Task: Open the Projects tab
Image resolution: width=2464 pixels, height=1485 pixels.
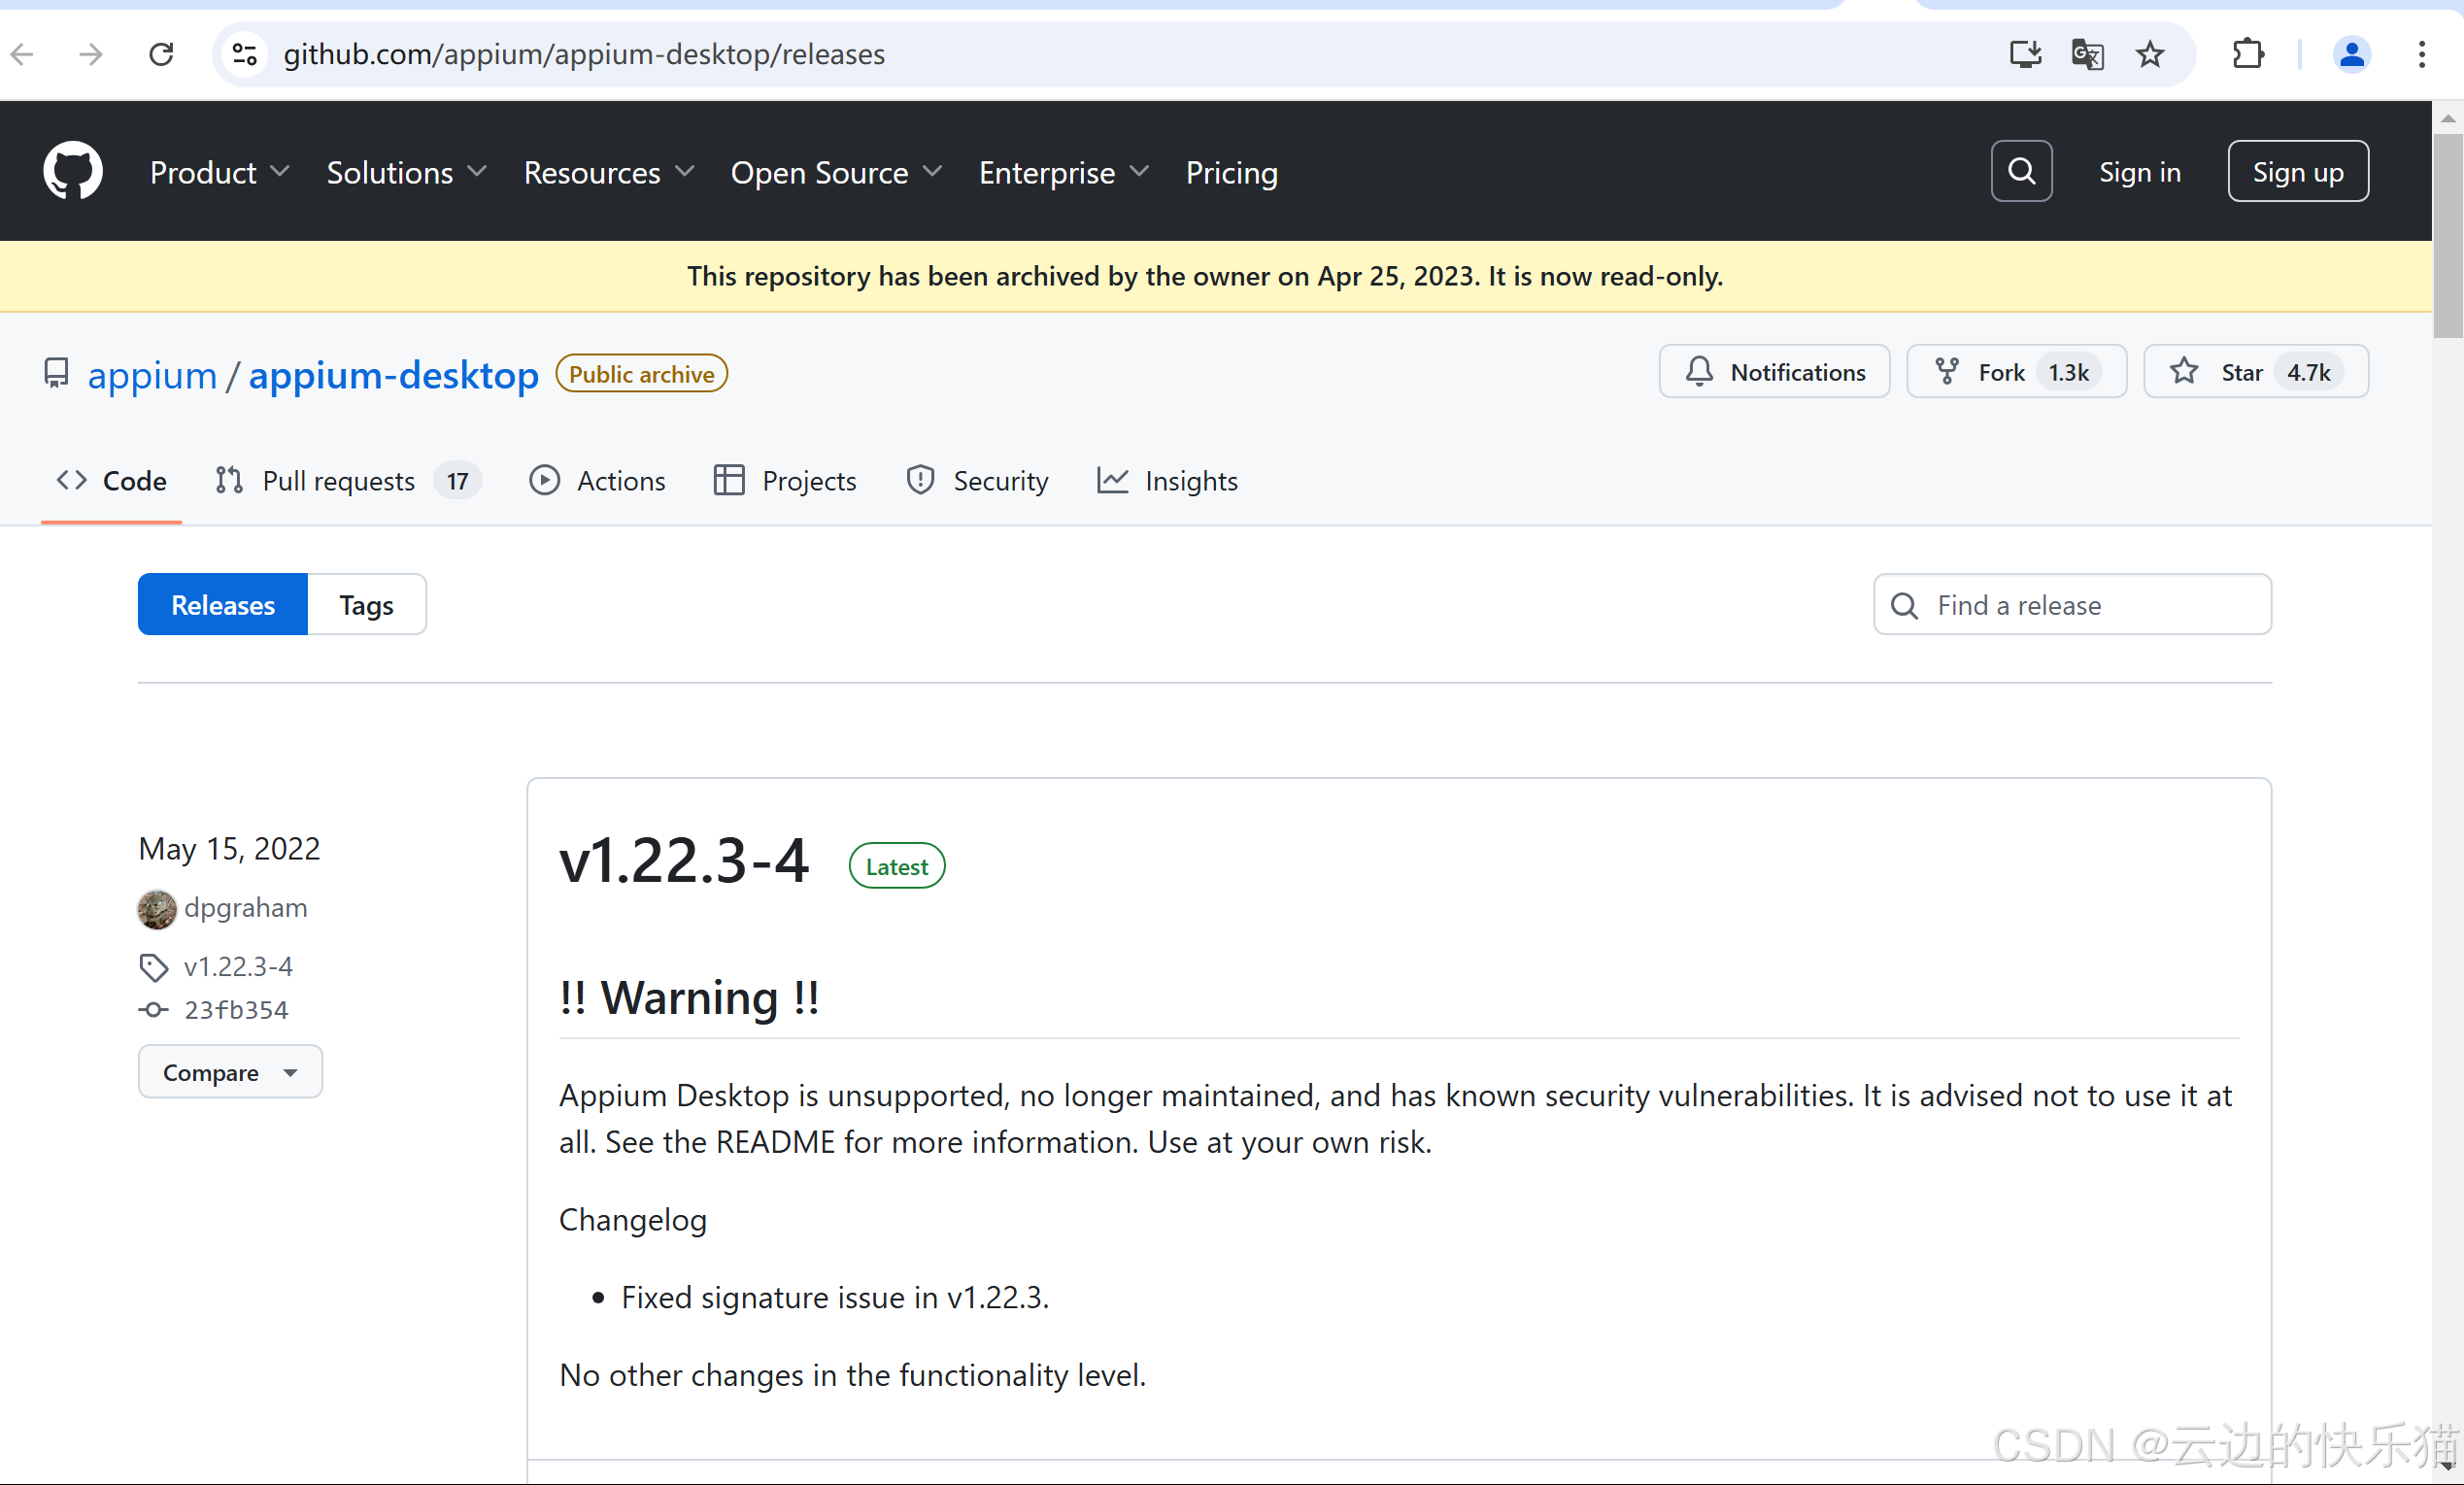Action: tap(785, 481)
